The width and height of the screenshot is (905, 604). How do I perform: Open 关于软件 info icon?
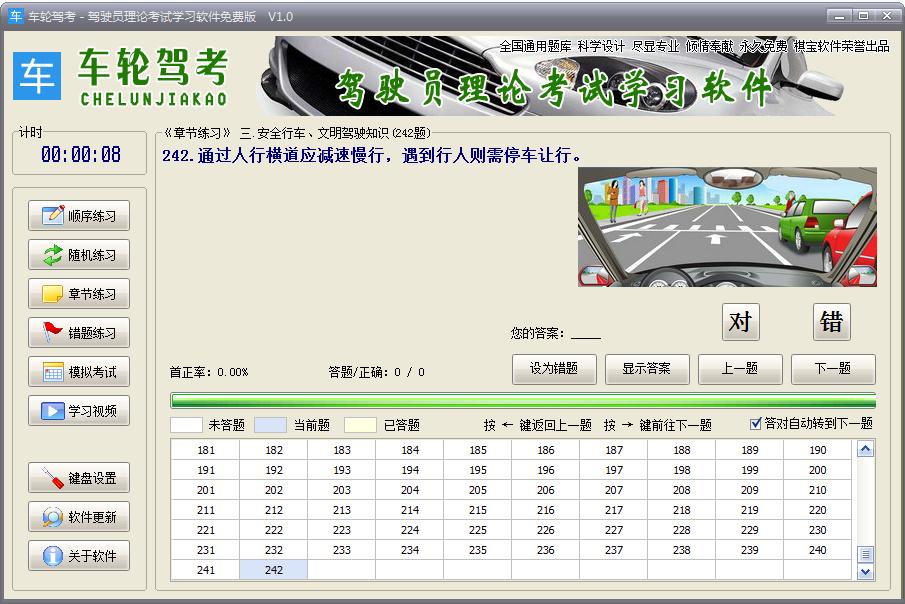click(52, 556)
